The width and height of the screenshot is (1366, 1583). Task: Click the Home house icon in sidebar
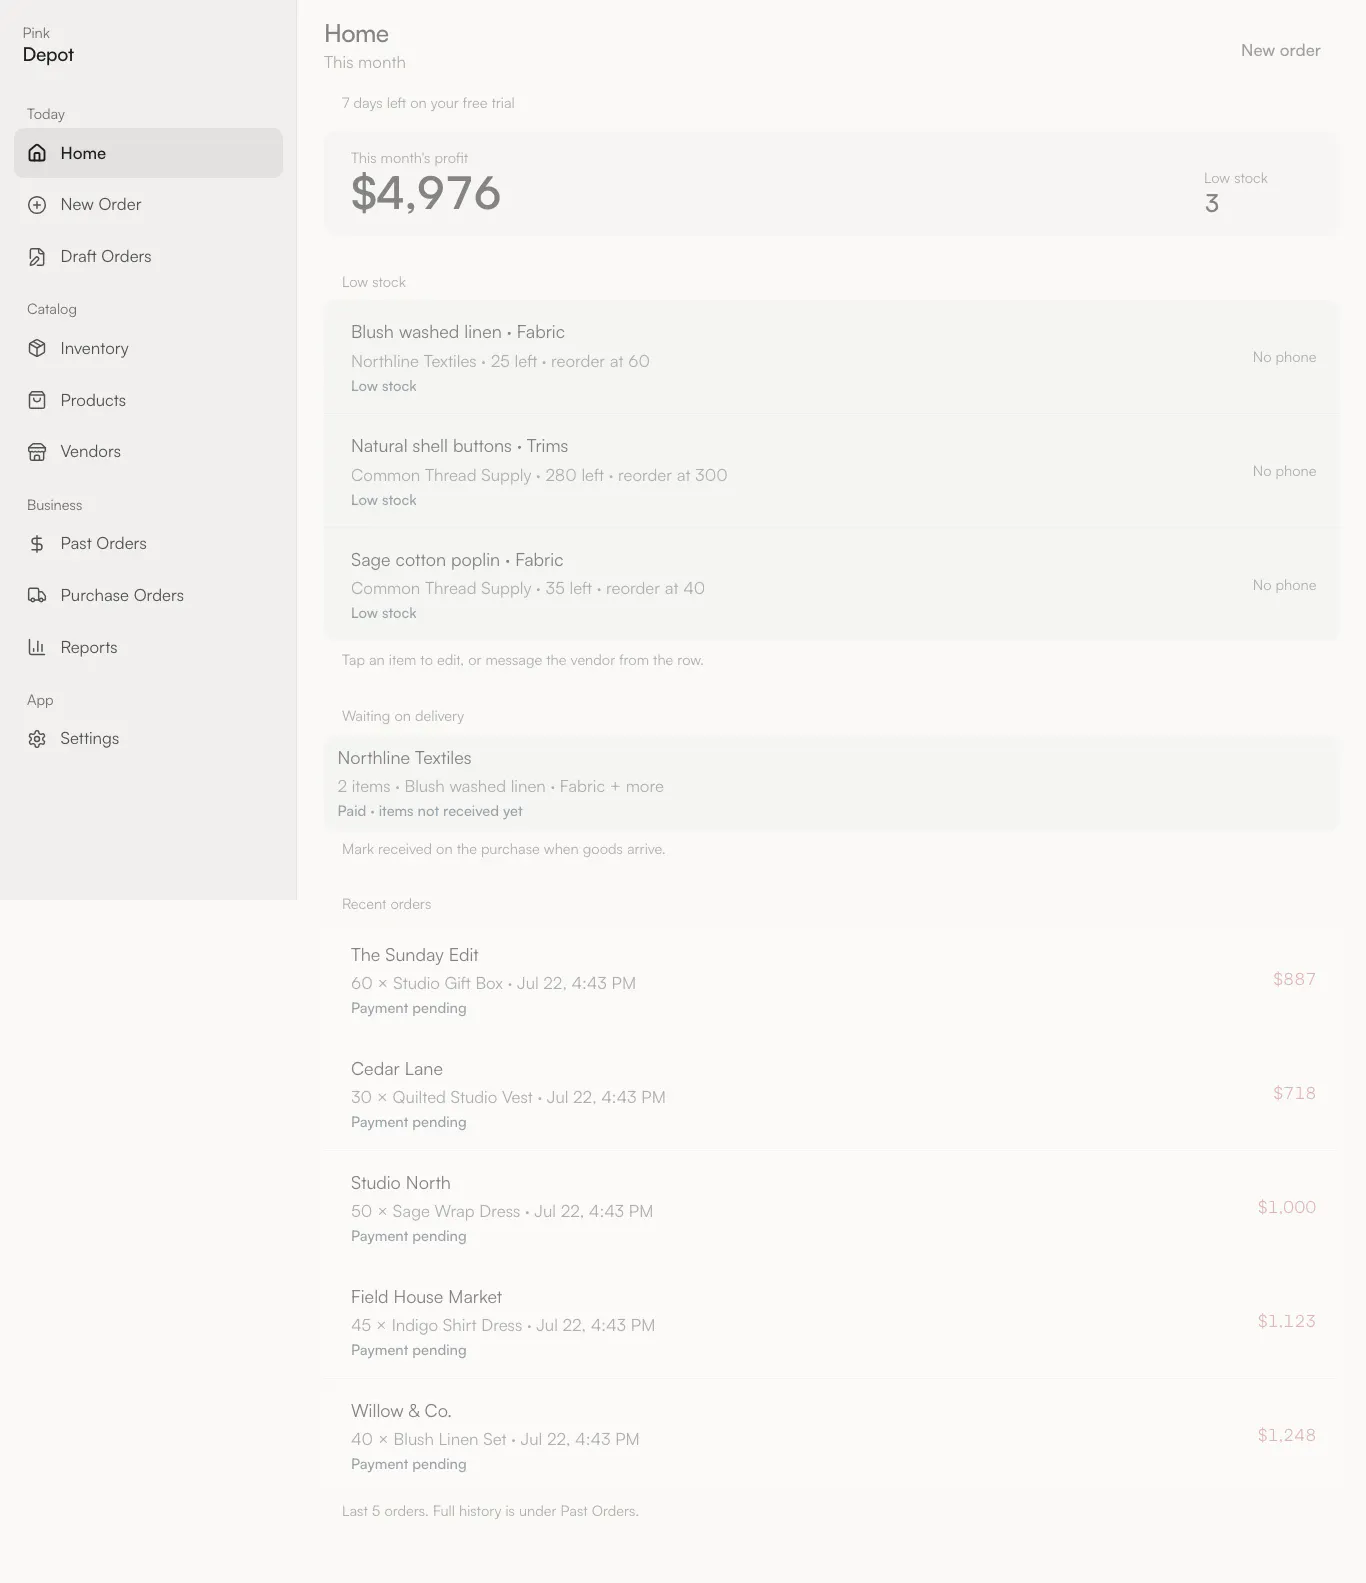coord(37,153)
